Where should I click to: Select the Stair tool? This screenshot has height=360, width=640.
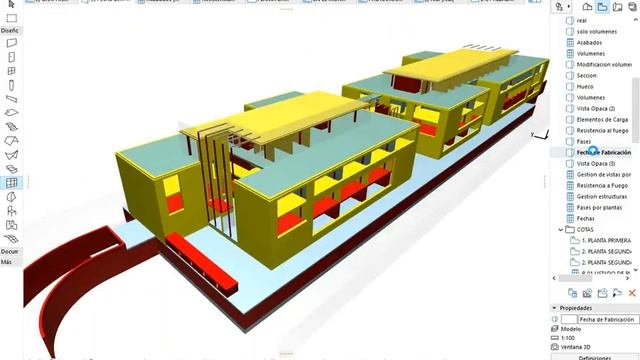pos(11,127)
